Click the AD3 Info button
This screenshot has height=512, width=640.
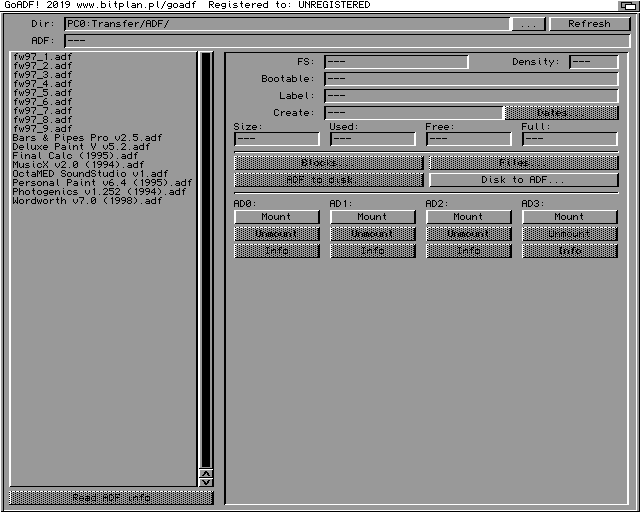click(570, 251)
